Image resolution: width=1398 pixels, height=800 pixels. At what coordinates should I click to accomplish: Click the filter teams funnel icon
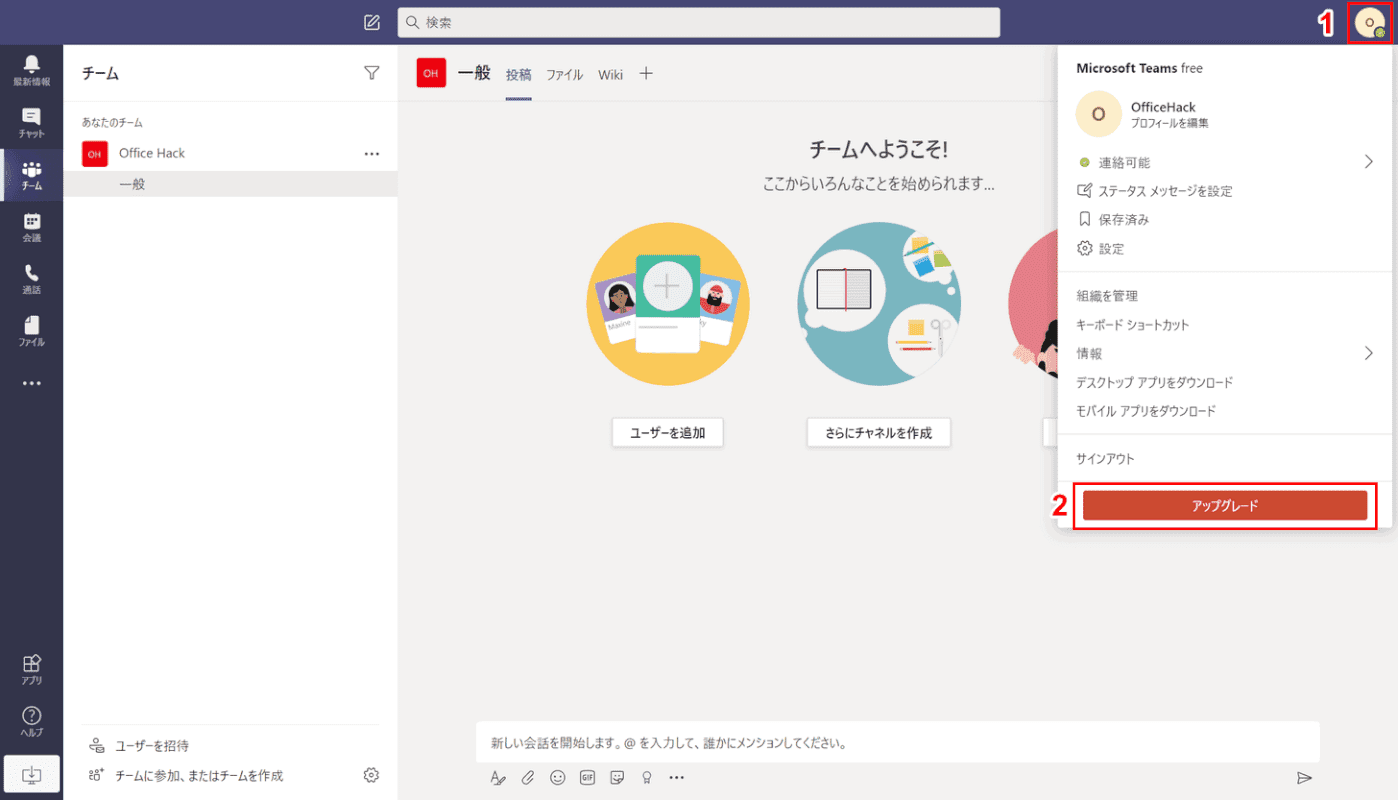(x=372, y=73)
